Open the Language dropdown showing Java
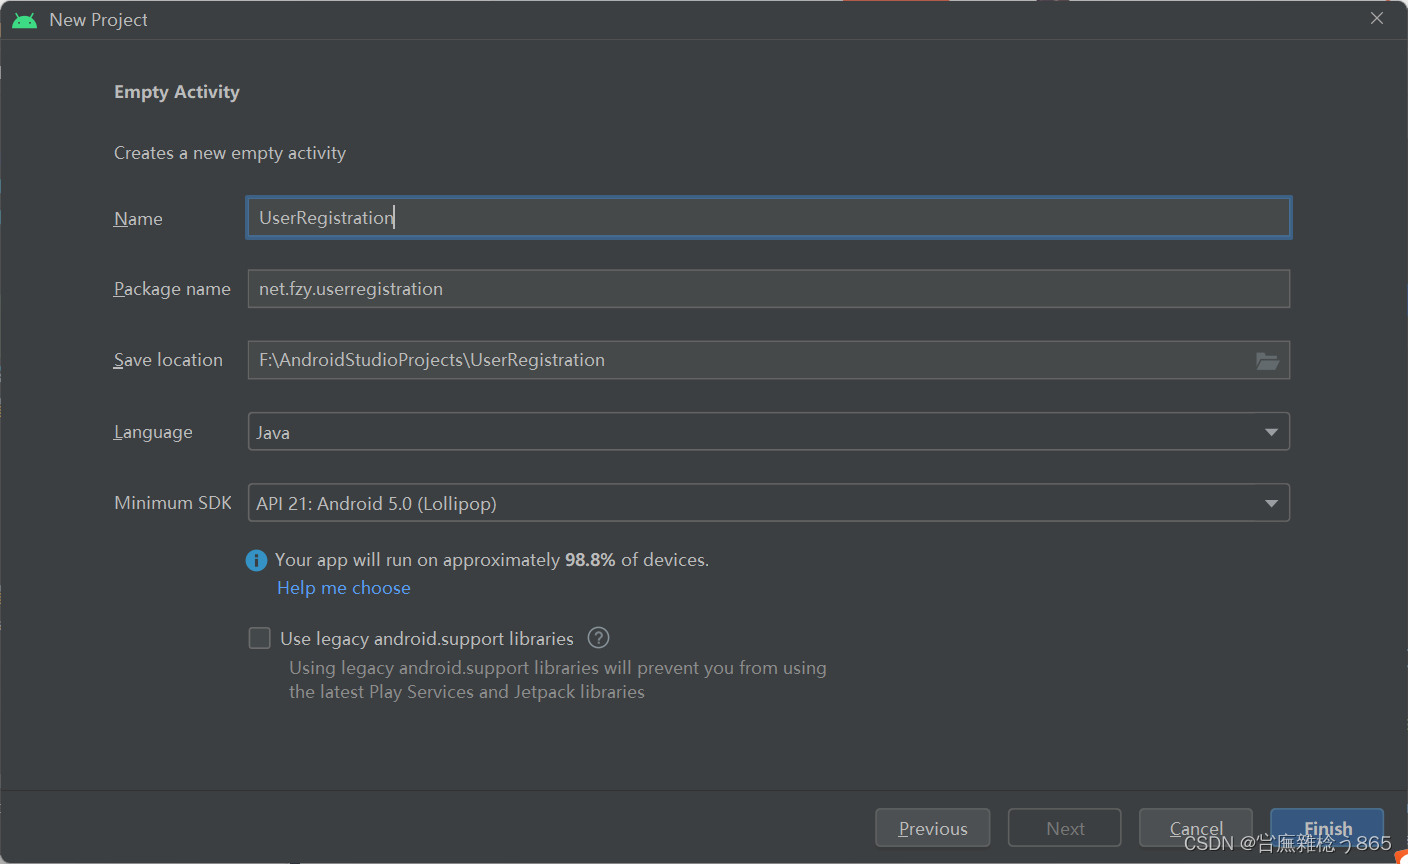The height and width of the screenshot is (864, 1408). point(769,432)
